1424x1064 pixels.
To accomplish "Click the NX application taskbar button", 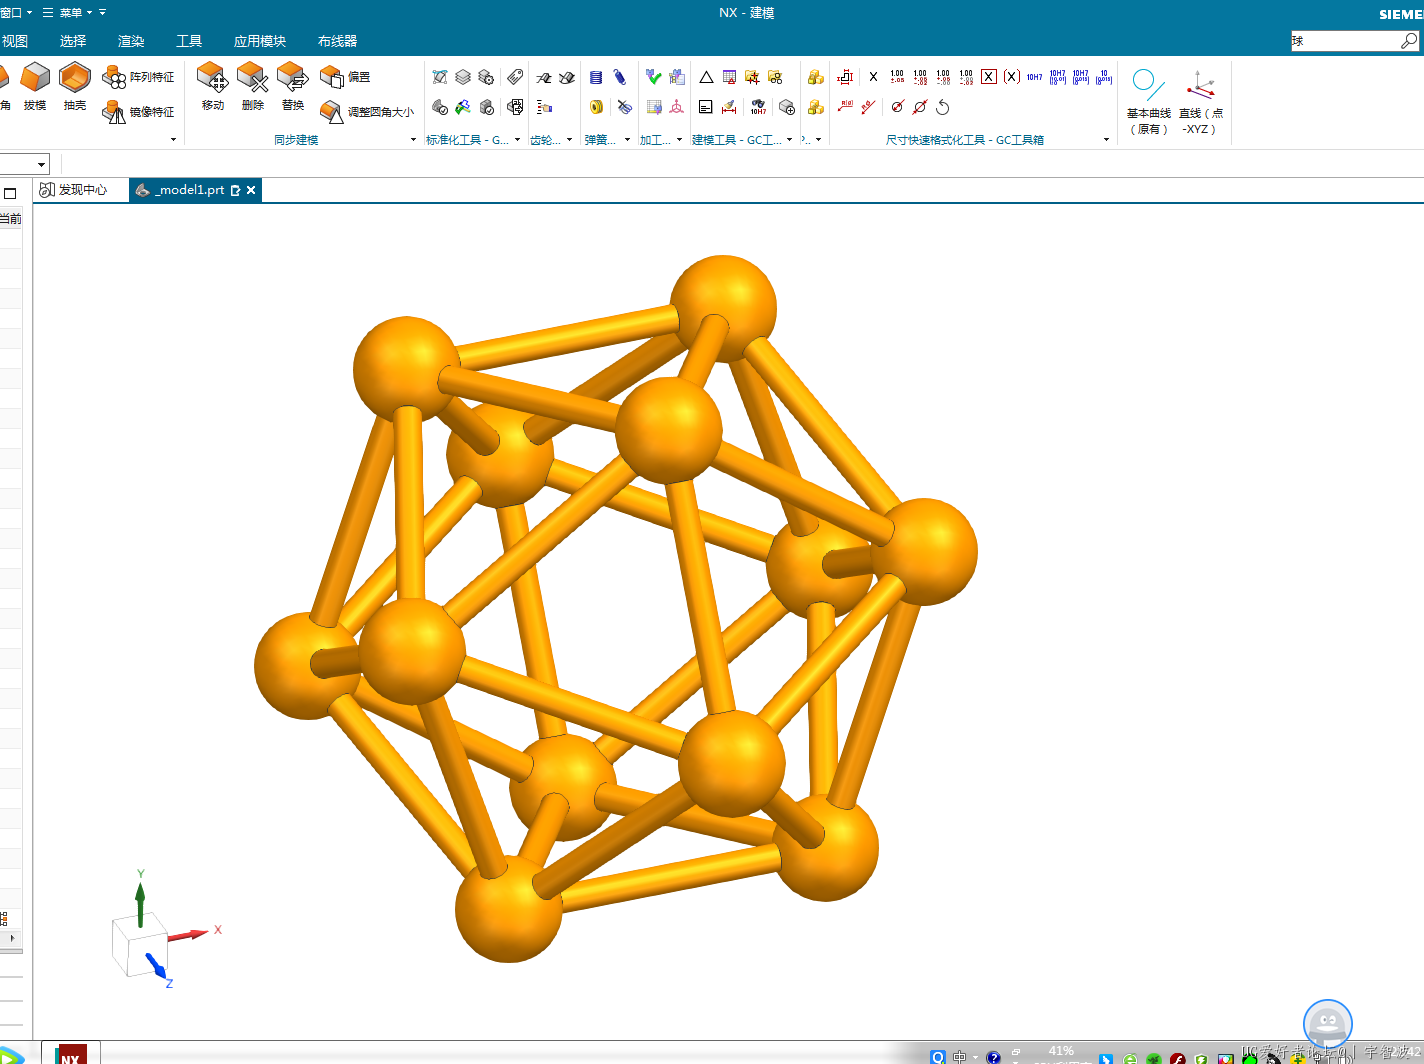I will coord(70,1055).
